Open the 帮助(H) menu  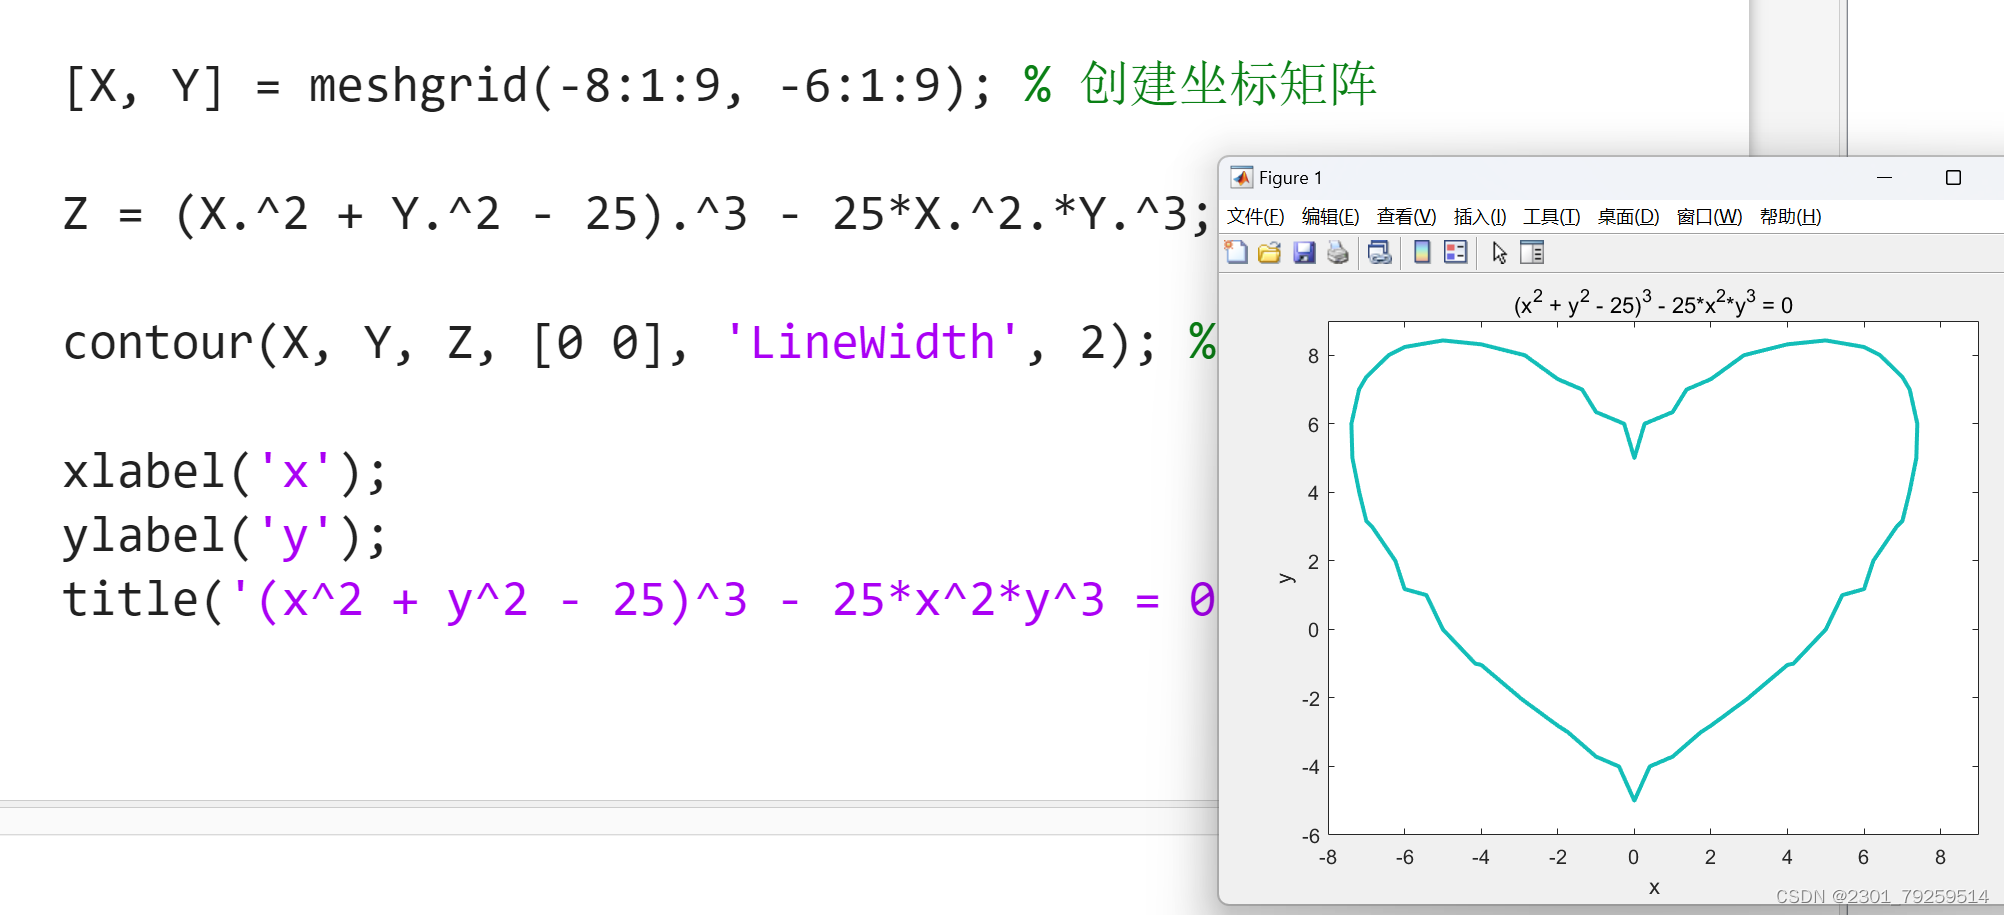coord(1792,216)
